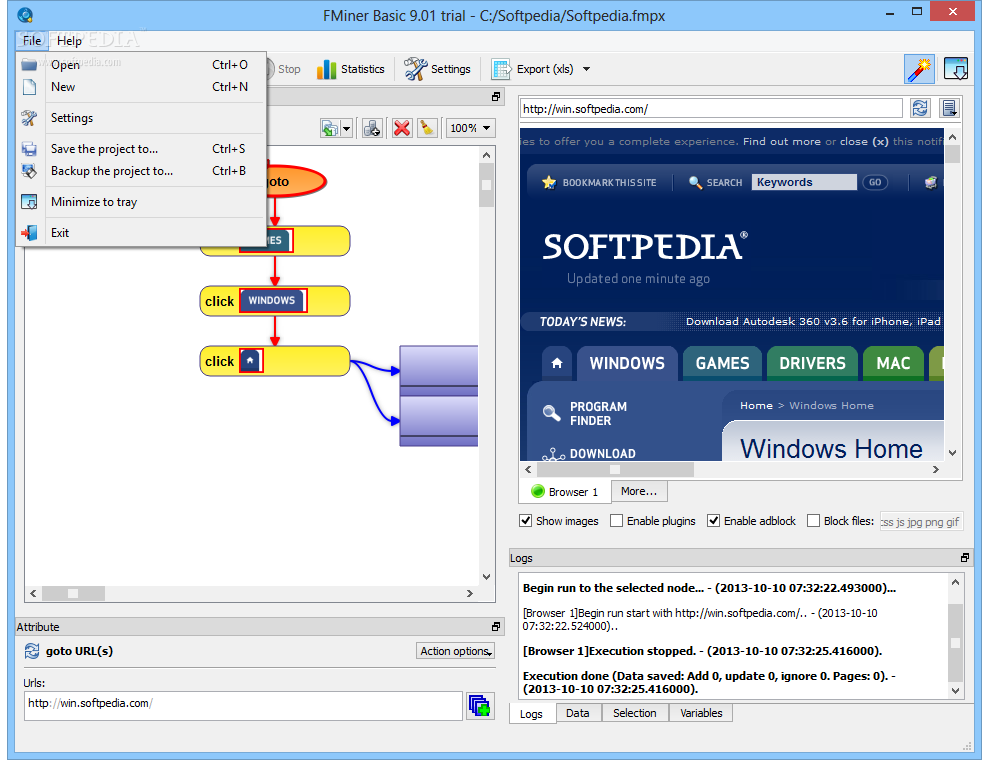
Task: Click the Logs panel scrollbar down arrow
Action: coord(955,691)
